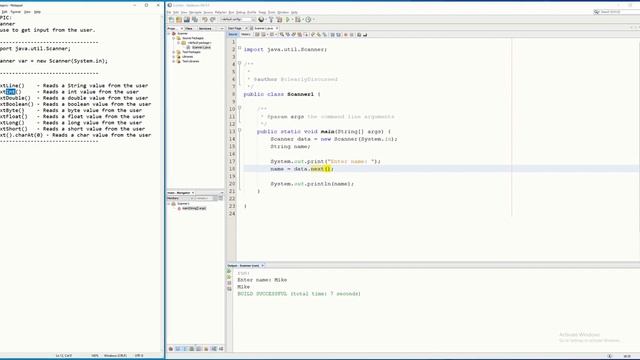Click the Clean and Build icon
This screenshot has width=640, height=360.
279,20
